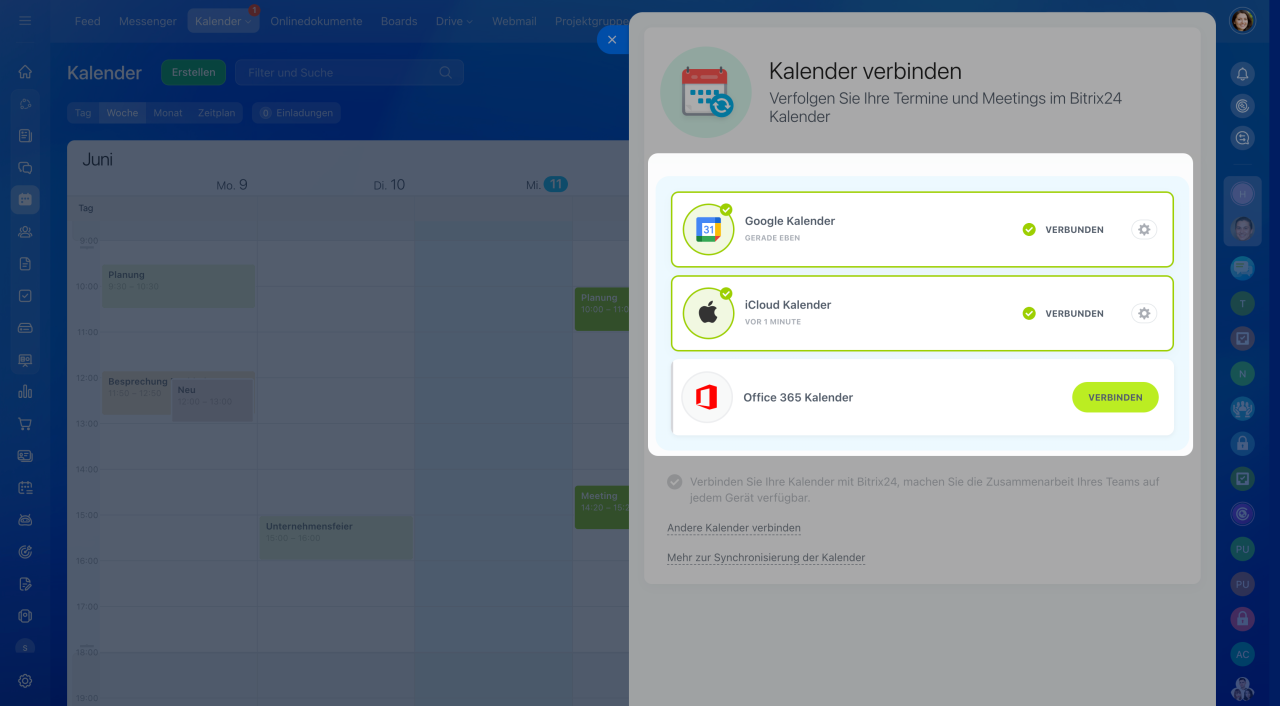Image resolution: width=1280 pixels, height=706 pixels.
Task: Click the Office 365 logo icon
Action: (x=707, y=397)
